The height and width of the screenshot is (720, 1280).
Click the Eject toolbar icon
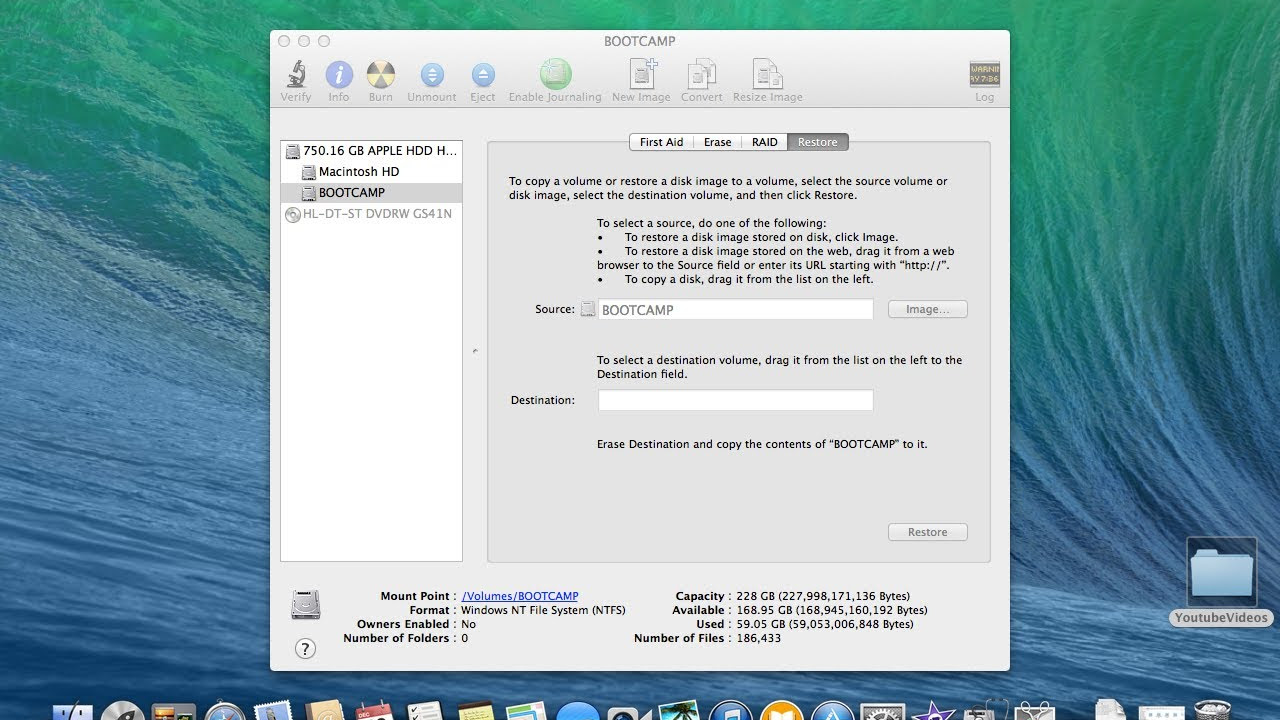483,75
